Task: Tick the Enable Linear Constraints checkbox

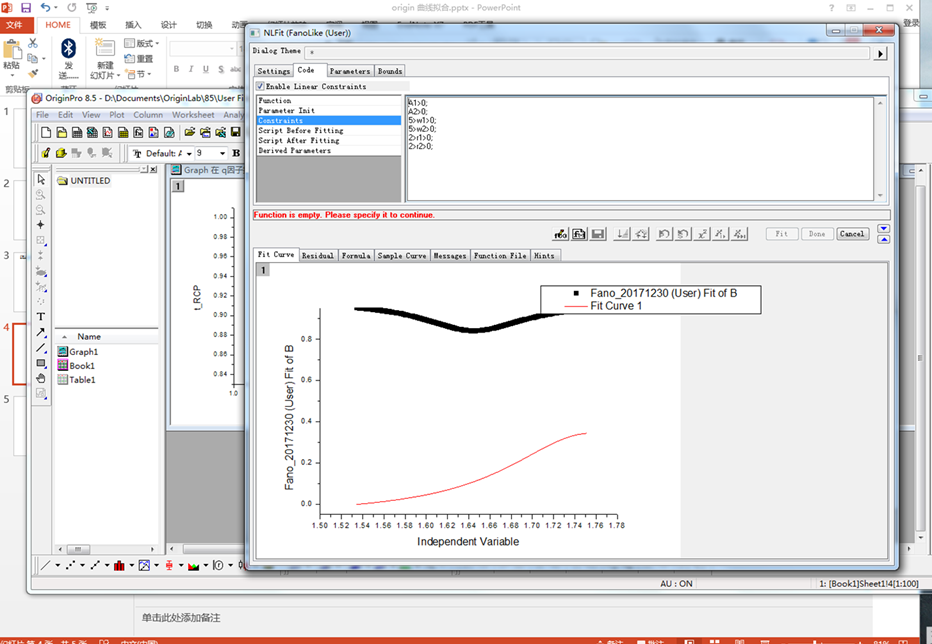Action: 260,86
